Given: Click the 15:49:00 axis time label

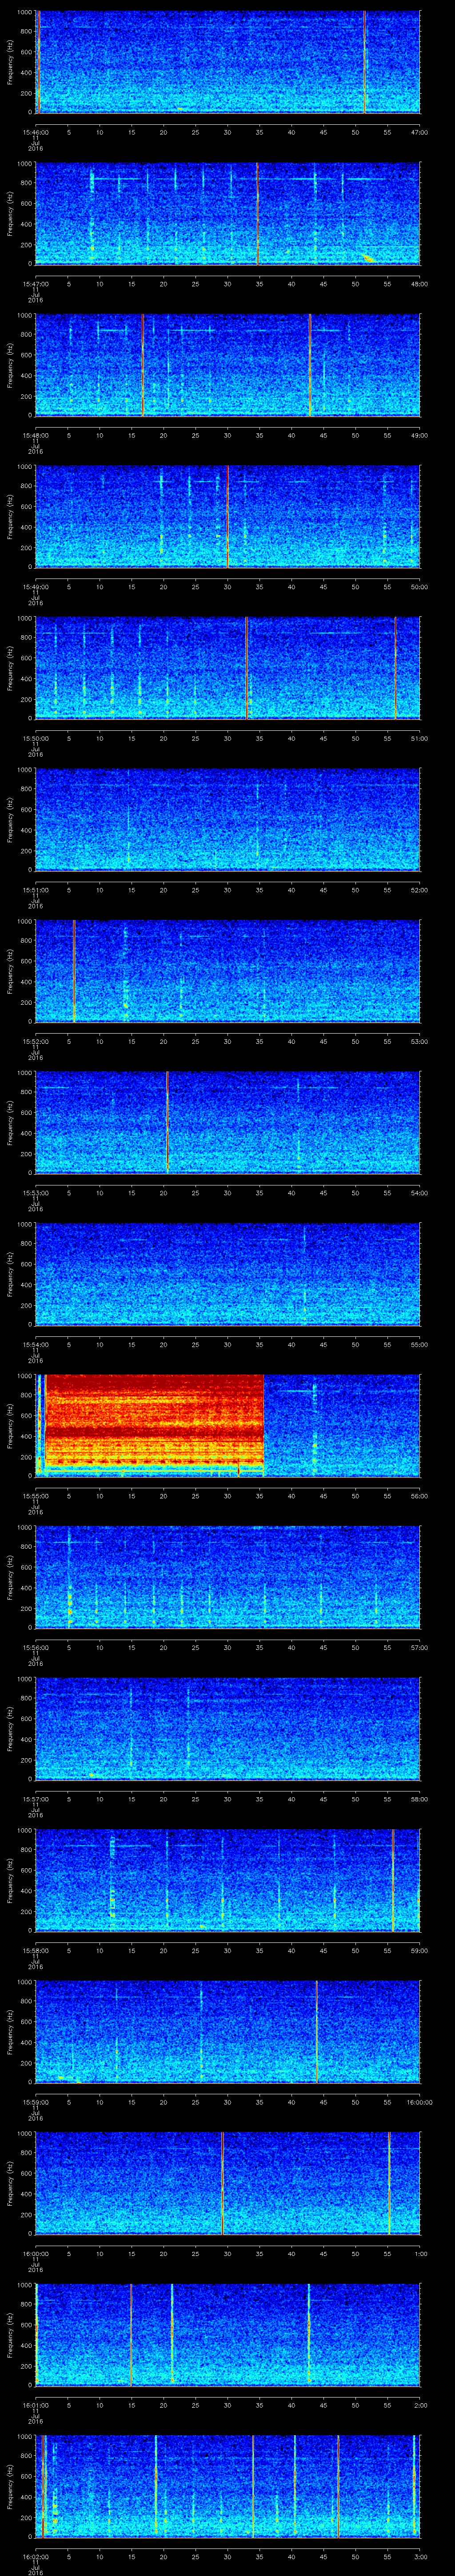Looking at the screenshot, I should point(35,587).
